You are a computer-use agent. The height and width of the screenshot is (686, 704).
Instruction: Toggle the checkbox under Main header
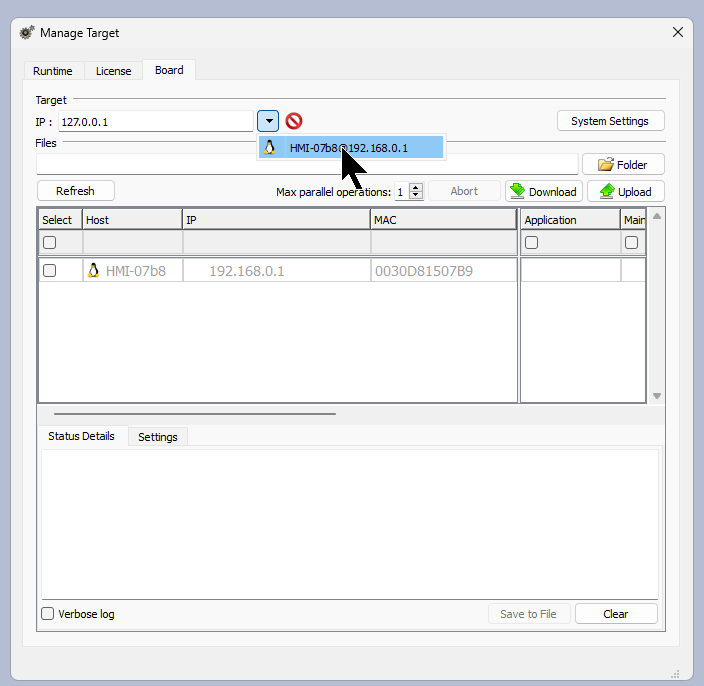631,242
